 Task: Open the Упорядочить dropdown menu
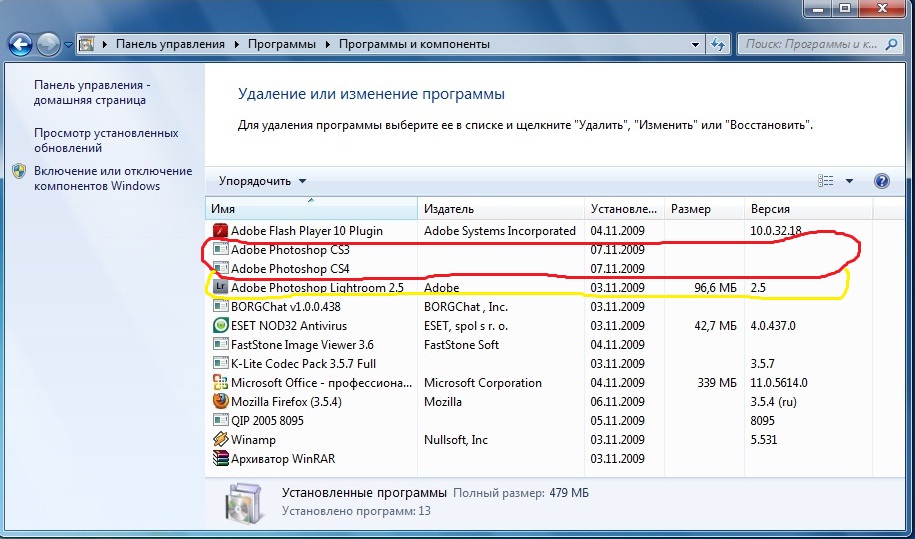(x=263, y=181)
